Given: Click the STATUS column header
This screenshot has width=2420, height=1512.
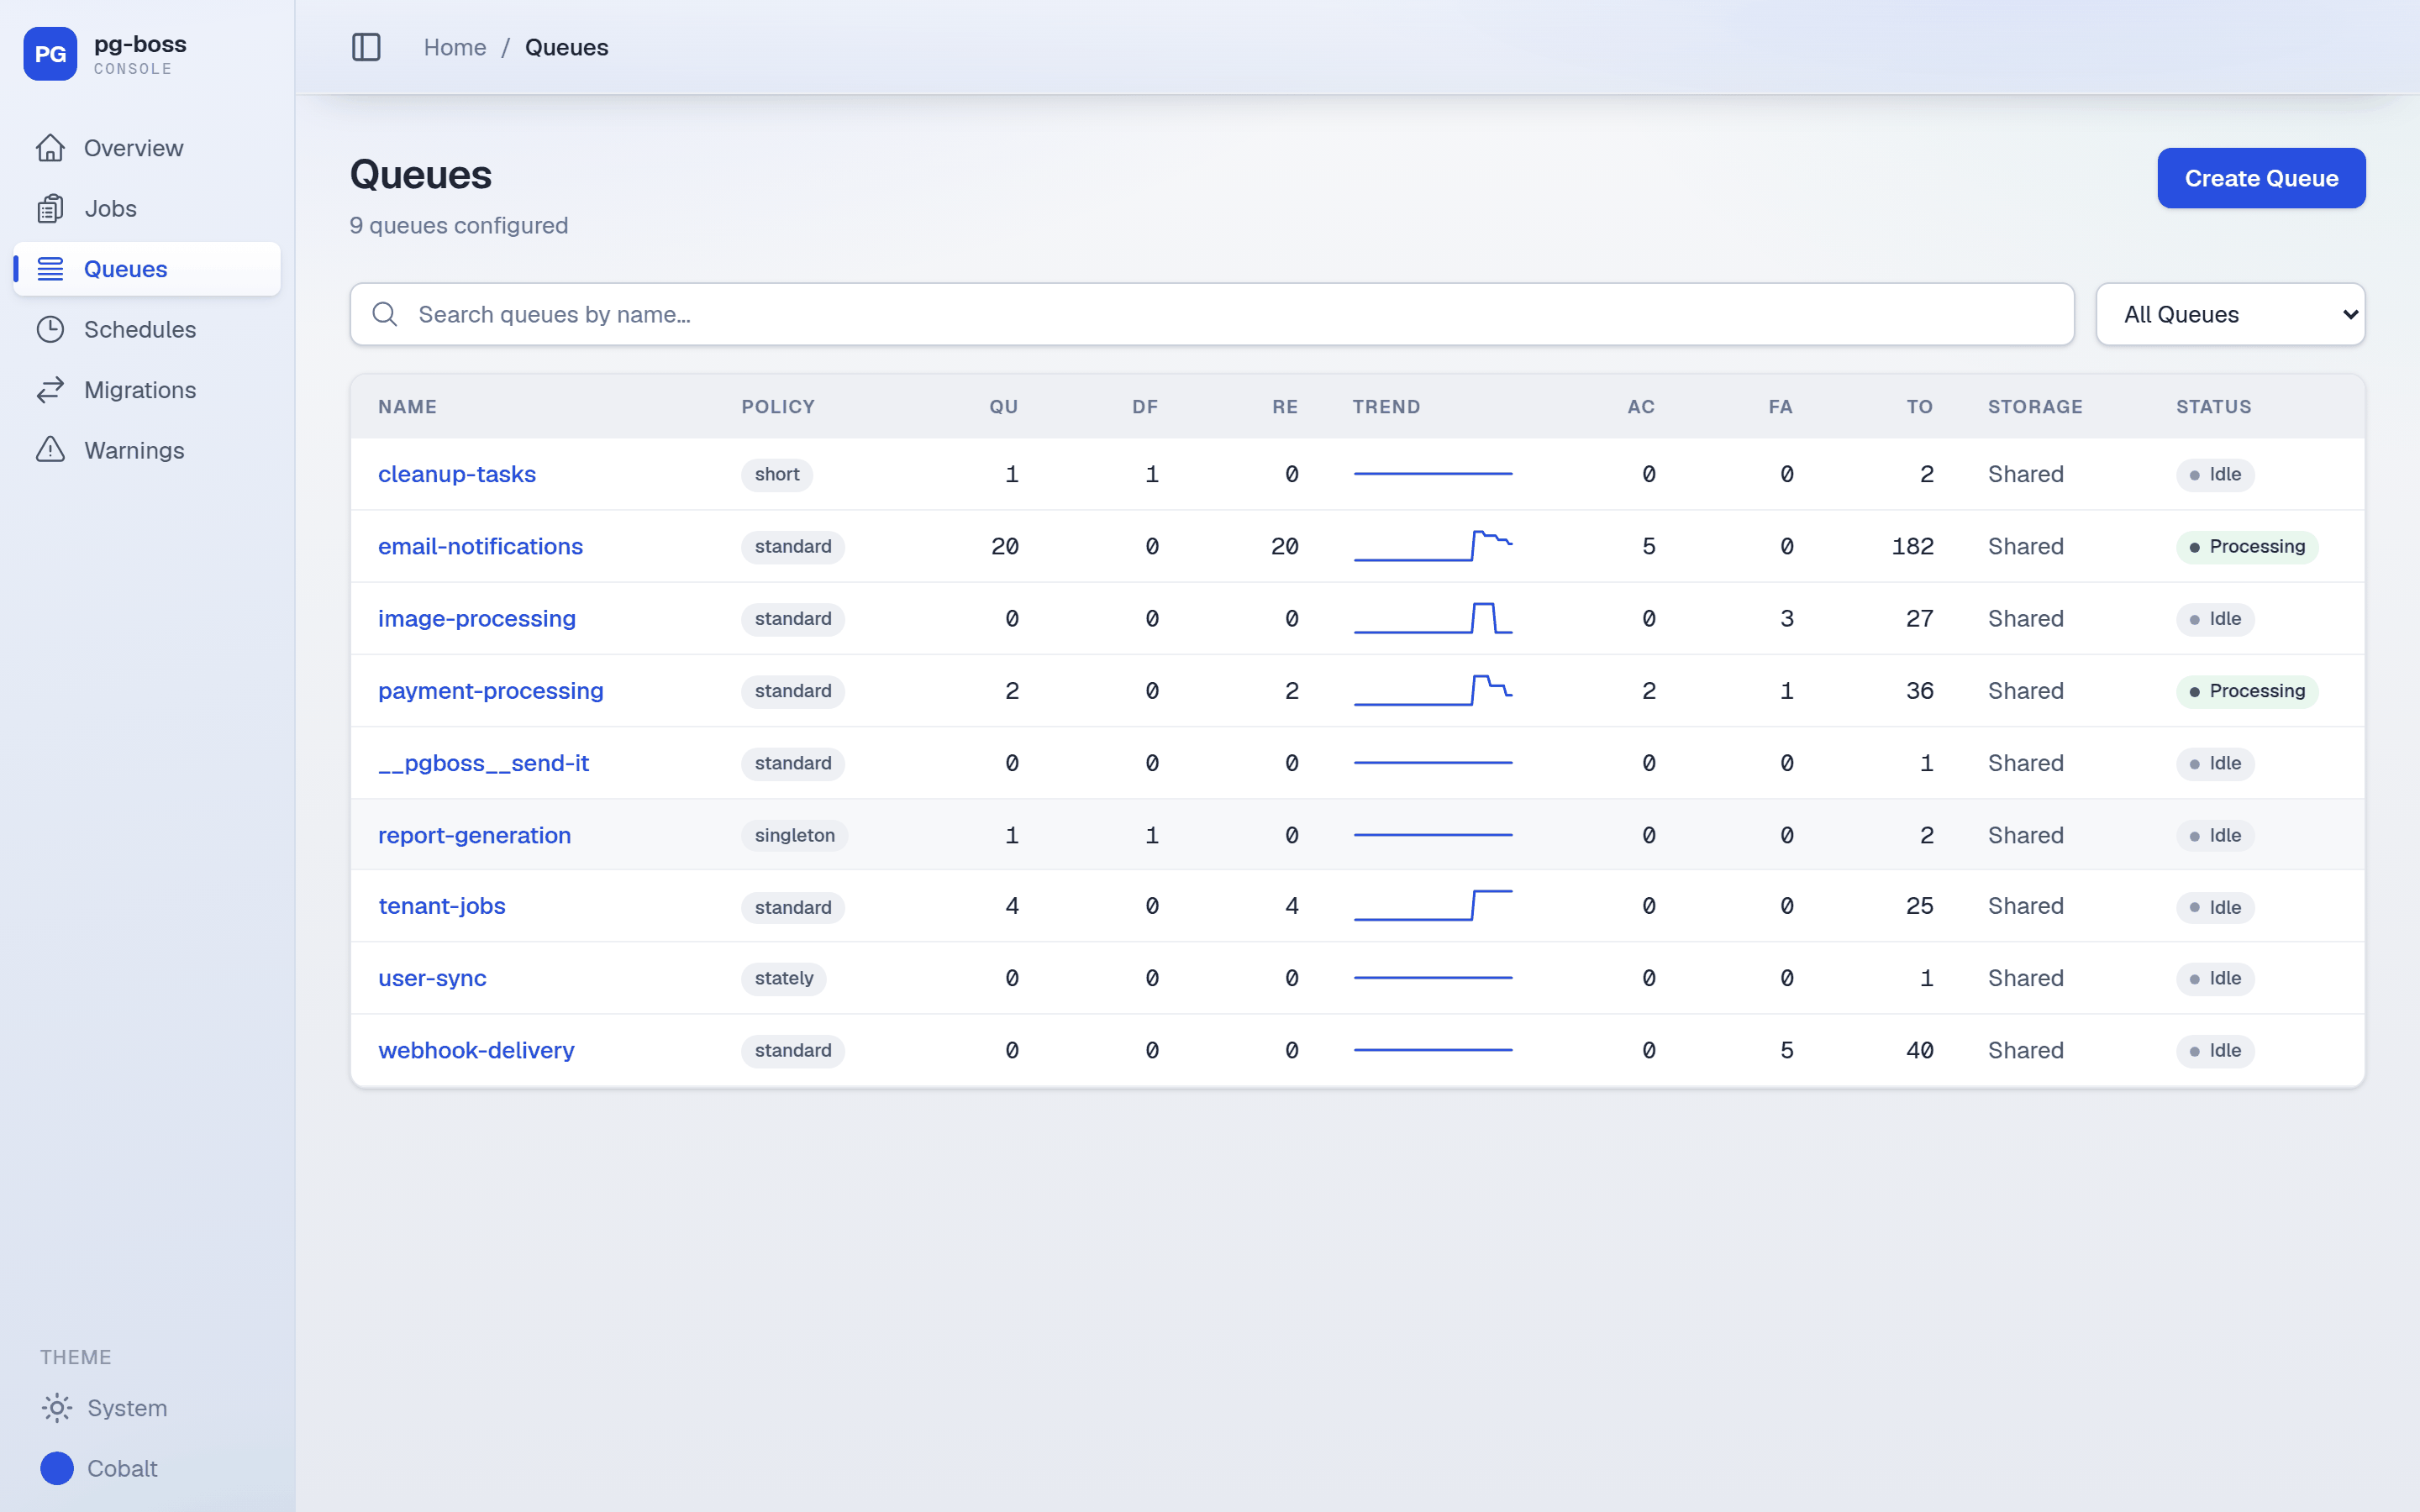Looking at the screenshot, I should point(2214,407).
